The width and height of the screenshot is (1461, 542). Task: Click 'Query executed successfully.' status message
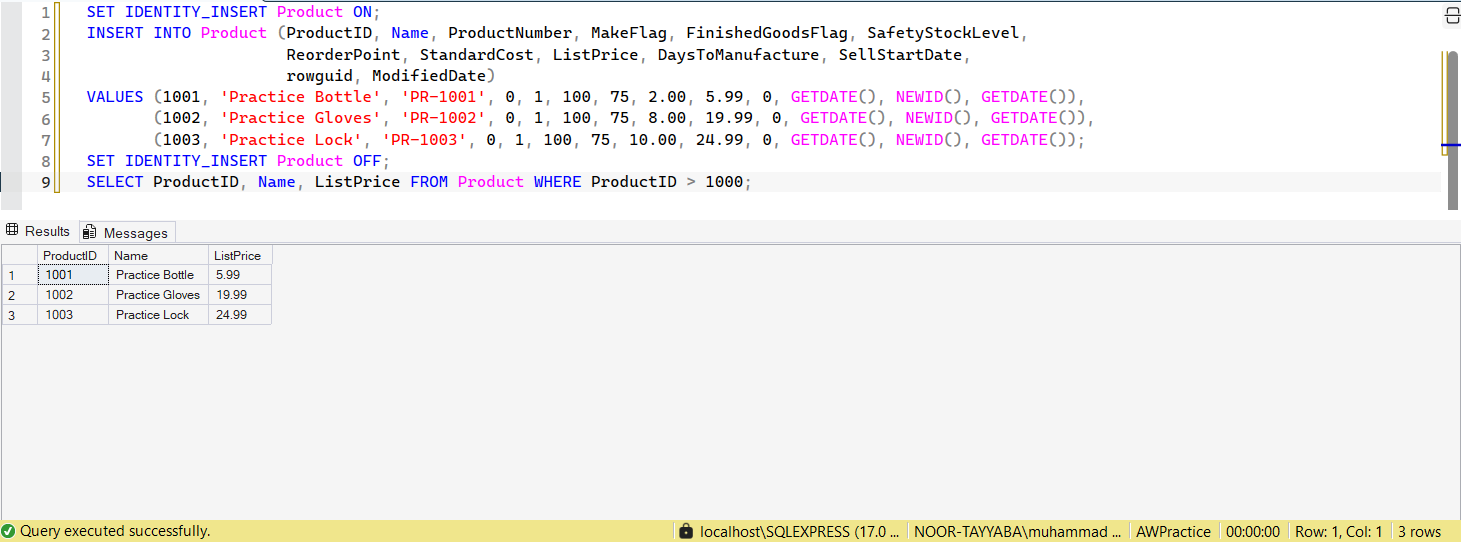tap(115, 531)
